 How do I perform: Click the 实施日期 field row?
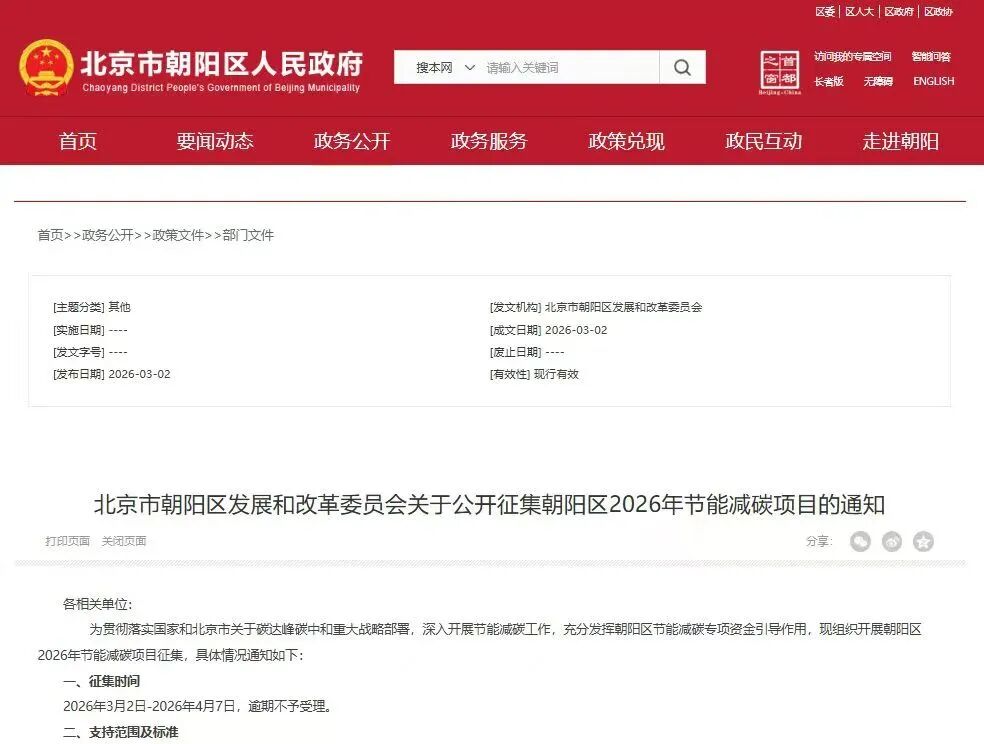point(90,330)
